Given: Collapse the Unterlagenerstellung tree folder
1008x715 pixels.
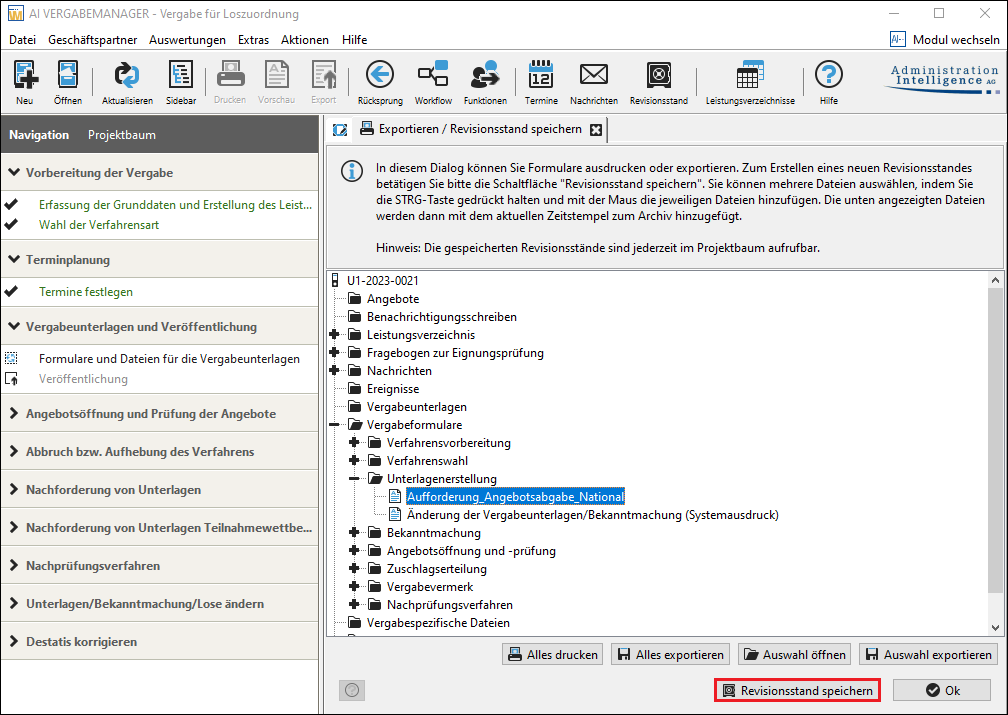Looking at the screenshot, I should coord(354,478).
